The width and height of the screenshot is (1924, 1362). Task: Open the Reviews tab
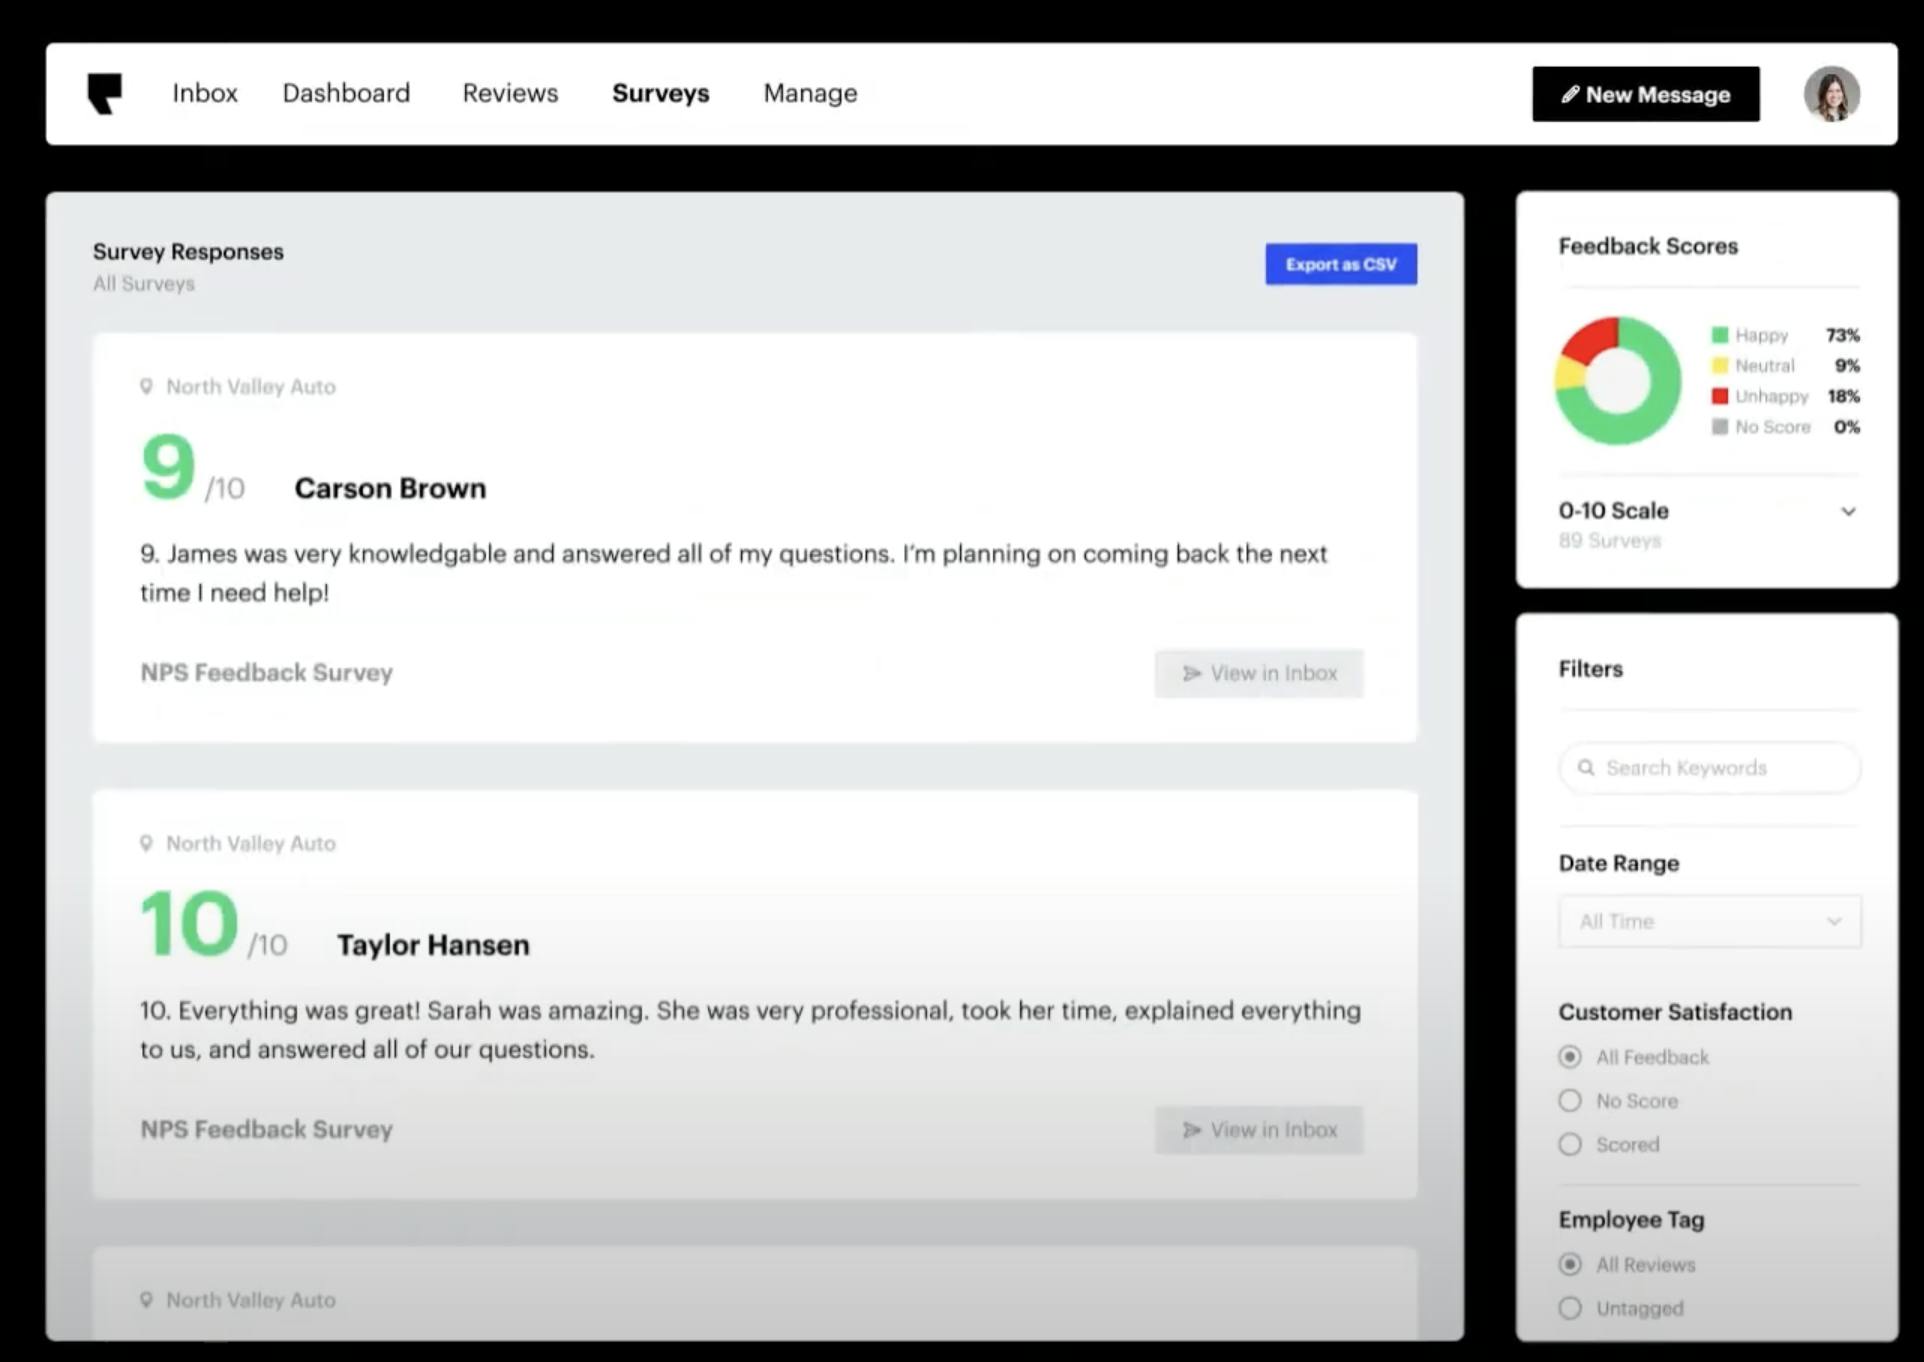[510, 93]
